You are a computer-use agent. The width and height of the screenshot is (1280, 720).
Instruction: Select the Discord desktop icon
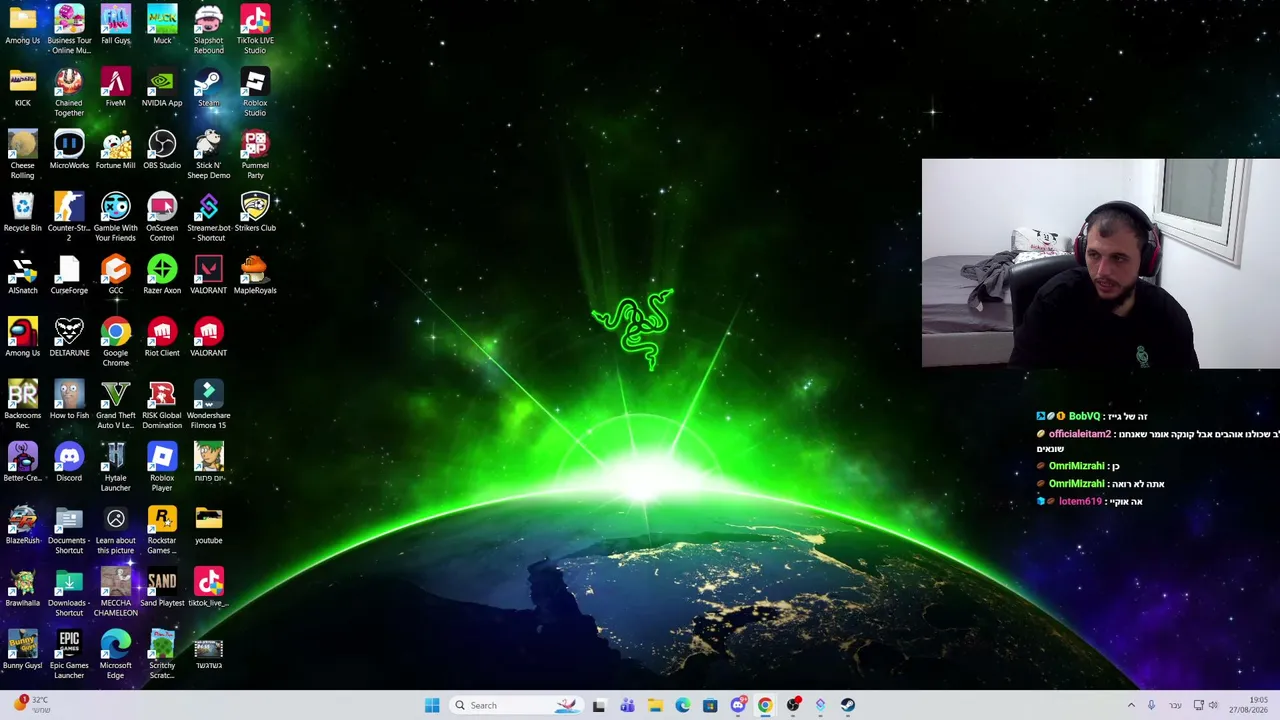click(x=69, y=463)
